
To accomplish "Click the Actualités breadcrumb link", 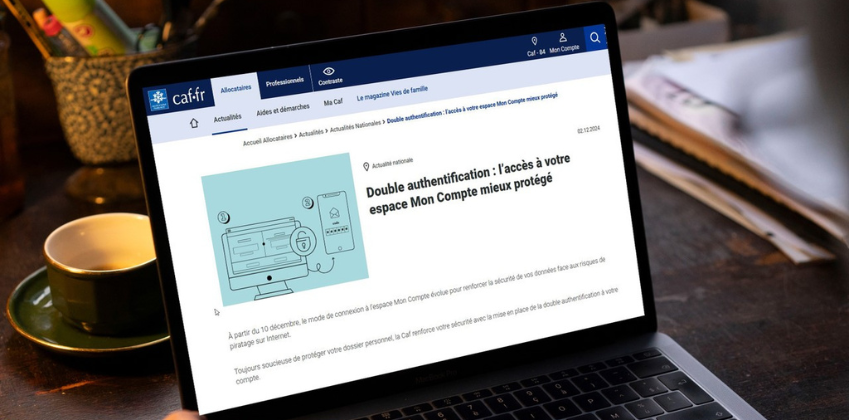I will tap(311, 133).
